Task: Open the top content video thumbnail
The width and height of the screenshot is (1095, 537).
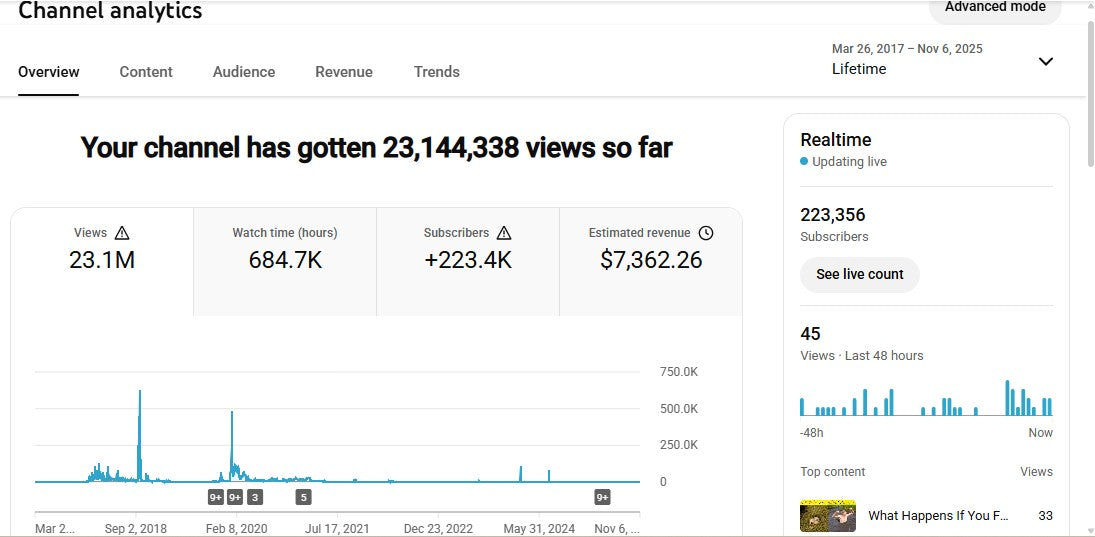Action: click(827, 515)
